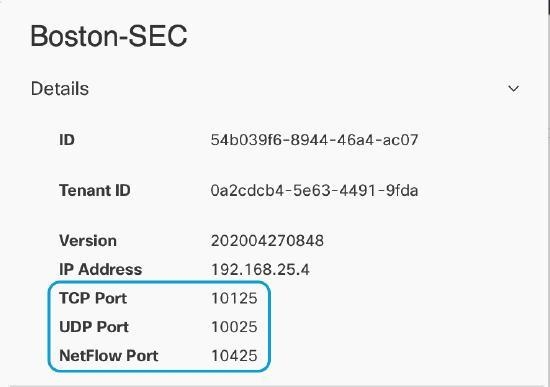Click the UDP Port label
The width and height of the screenshot is (550, 387).
click(94, 327)
